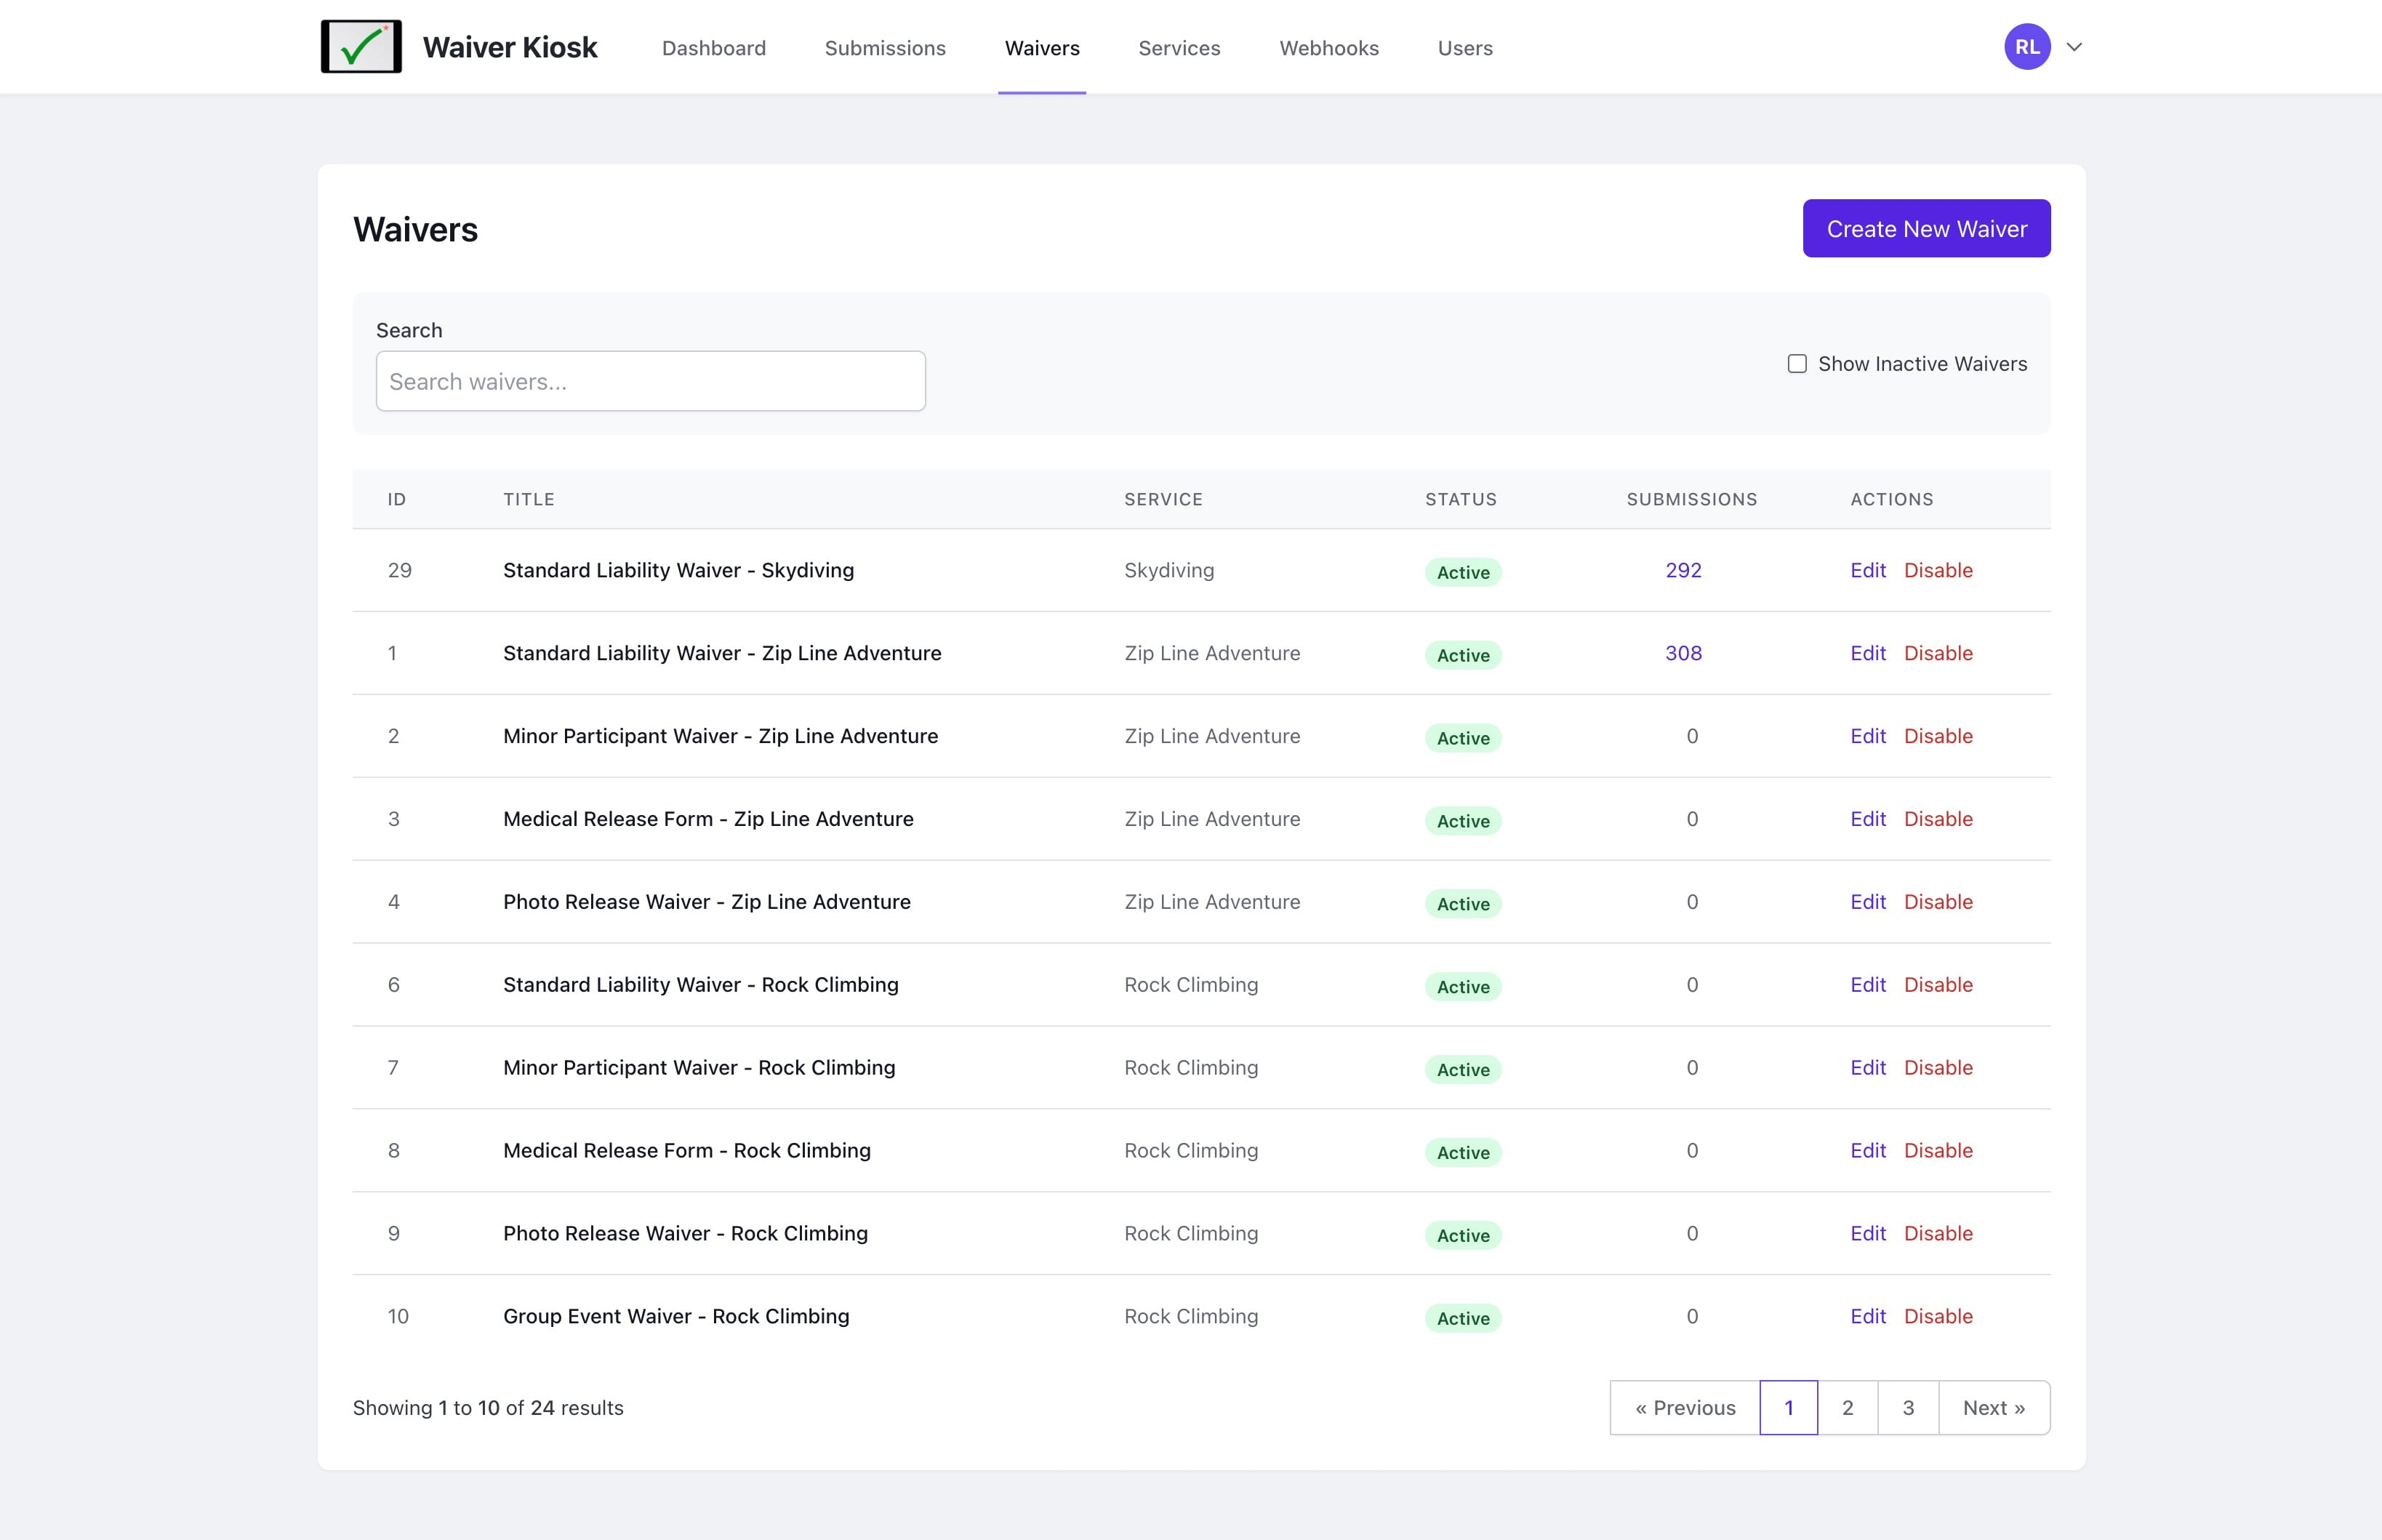The width and height of the screenshot is (2382, 1540).
Task: Edit the Skydiving liability waiver
Action: tap(1867, 570)
